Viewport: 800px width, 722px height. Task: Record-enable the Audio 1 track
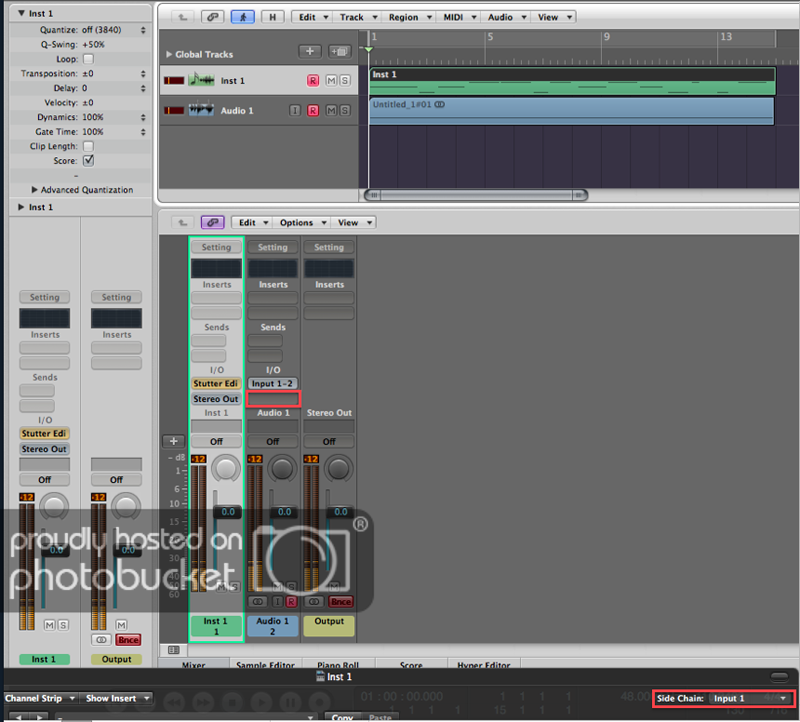pos(313,110)
